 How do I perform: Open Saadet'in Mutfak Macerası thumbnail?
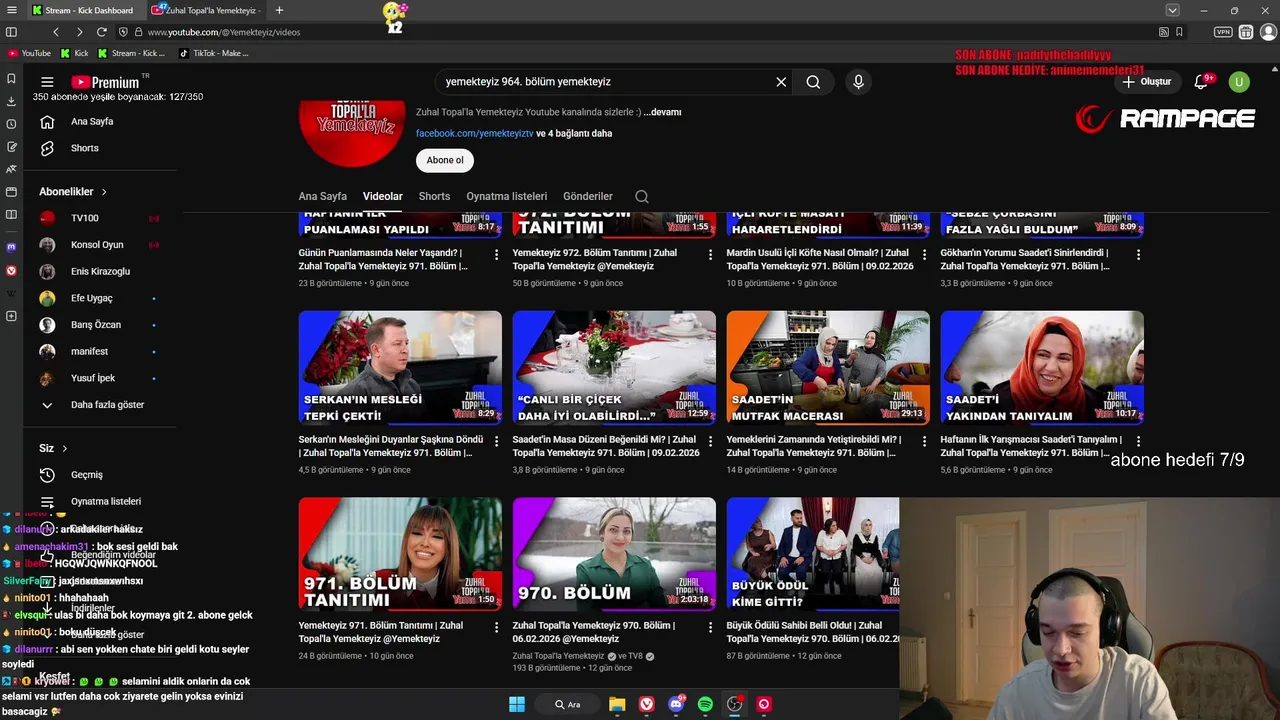[x=828, y=367]
